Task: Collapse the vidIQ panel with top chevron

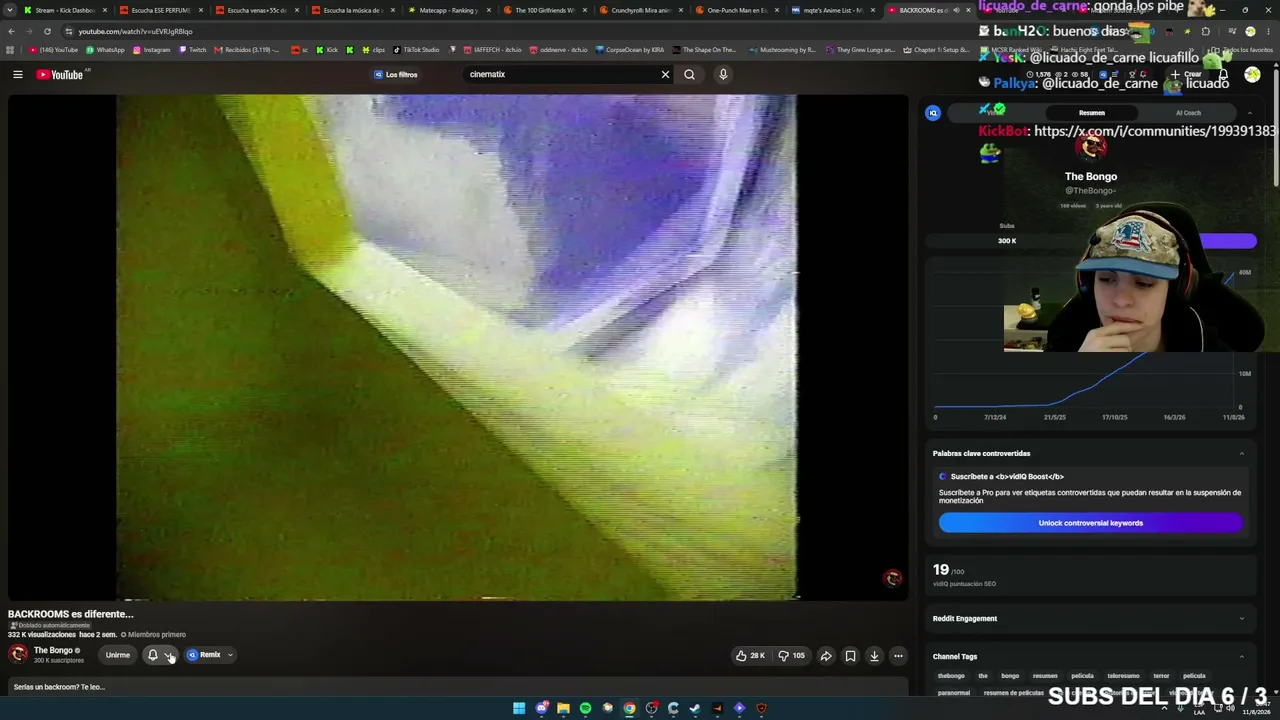Action: (x=1249, y=113)
